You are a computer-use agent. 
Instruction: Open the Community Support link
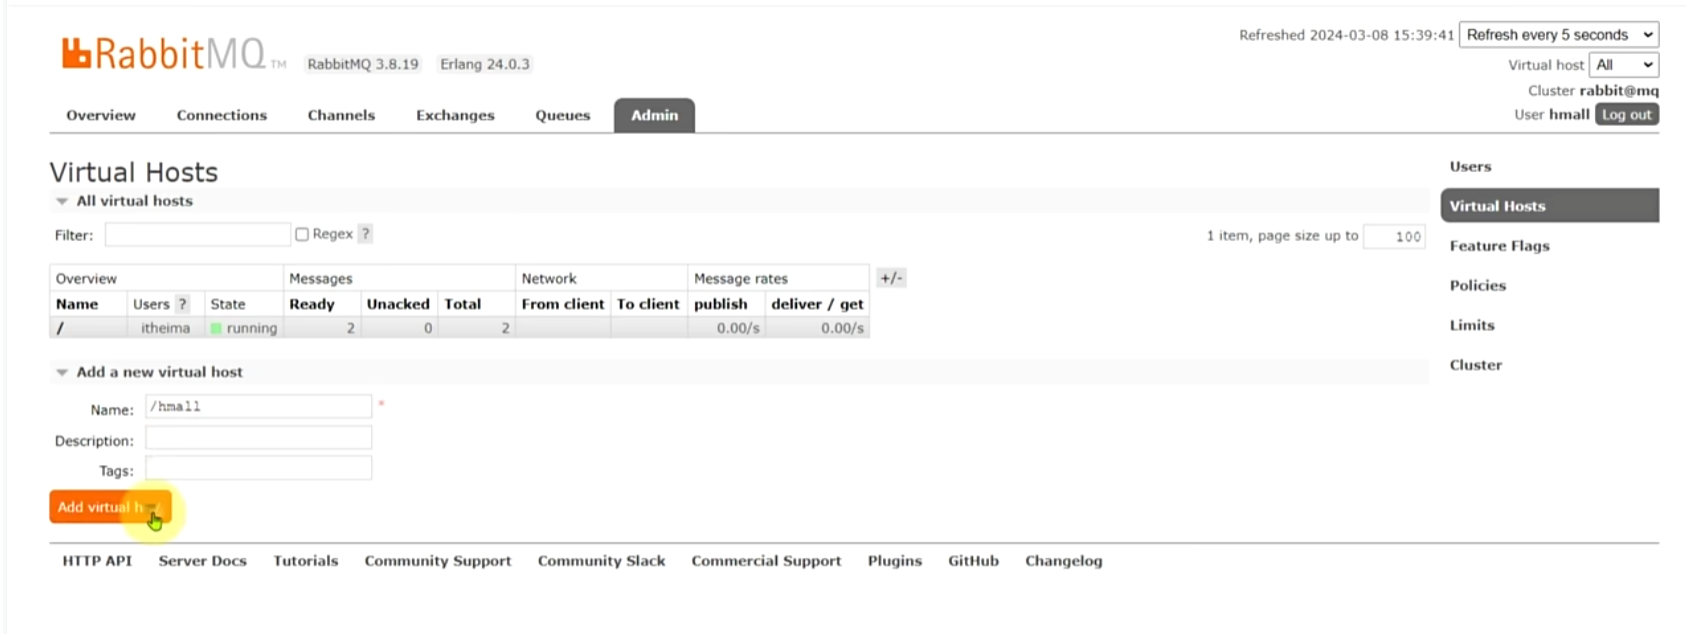coord(438,561)
